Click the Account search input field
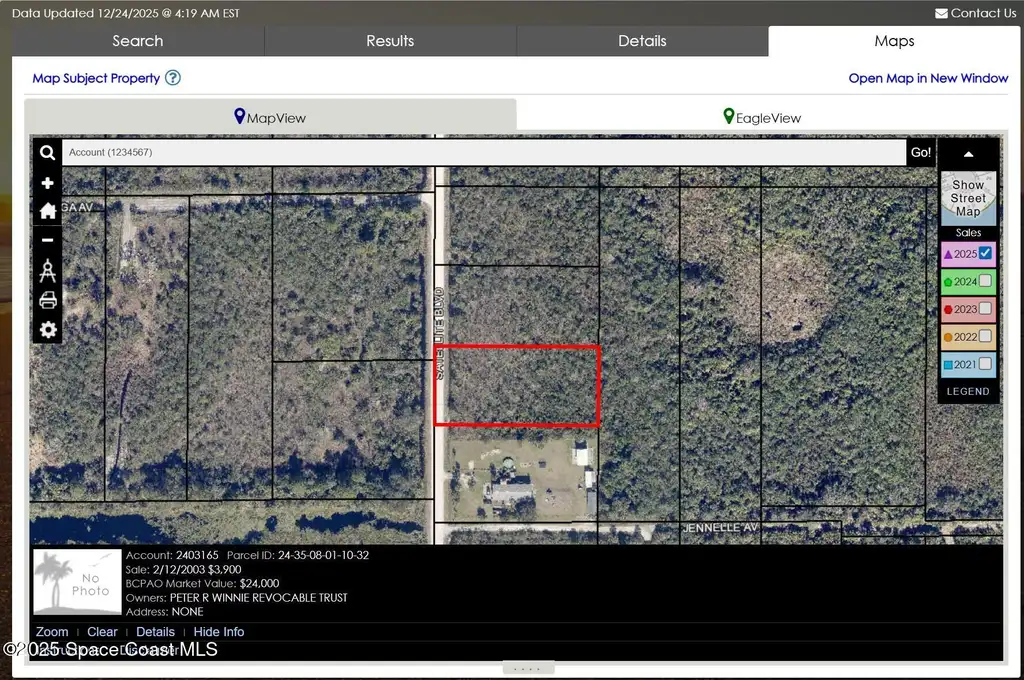1024x680 pixels. click(484, 152)
